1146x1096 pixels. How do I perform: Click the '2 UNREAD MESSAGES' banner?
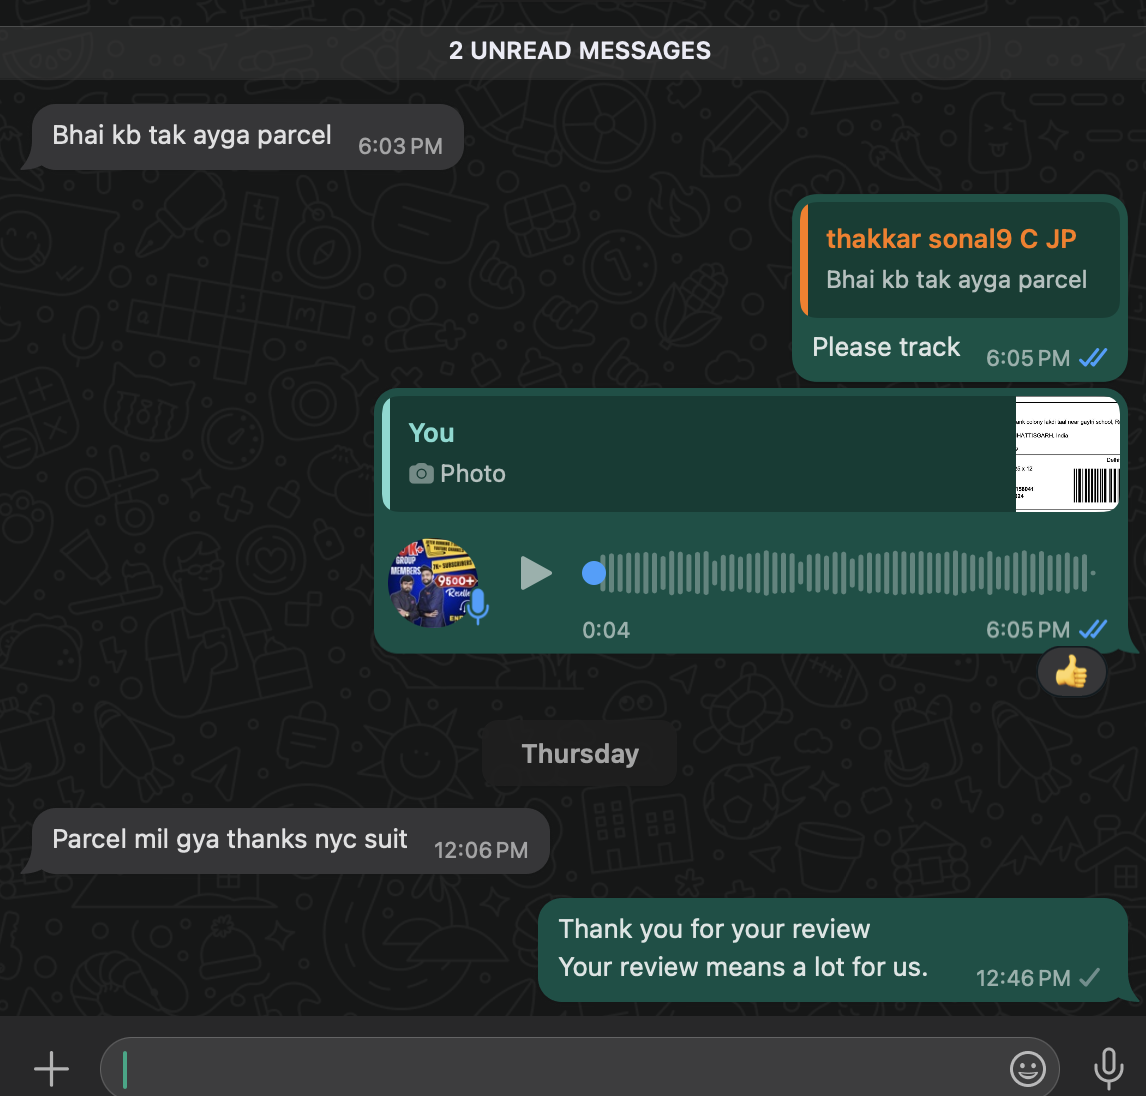(x=579, y=51)
